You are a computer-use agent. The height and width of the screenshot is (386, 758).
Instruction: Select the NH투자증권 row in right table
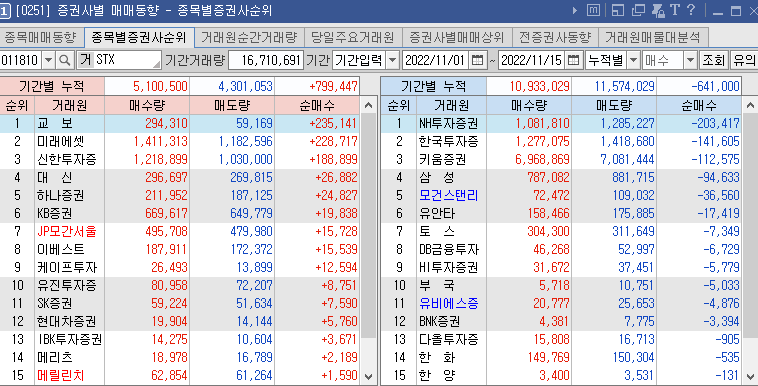[x=561, y=123]
